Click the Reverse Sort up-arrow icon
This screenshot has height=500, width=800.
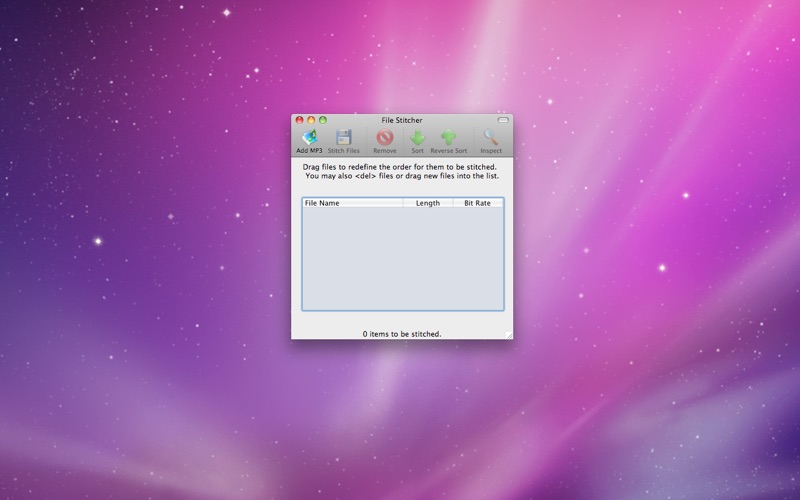point(448,137)
